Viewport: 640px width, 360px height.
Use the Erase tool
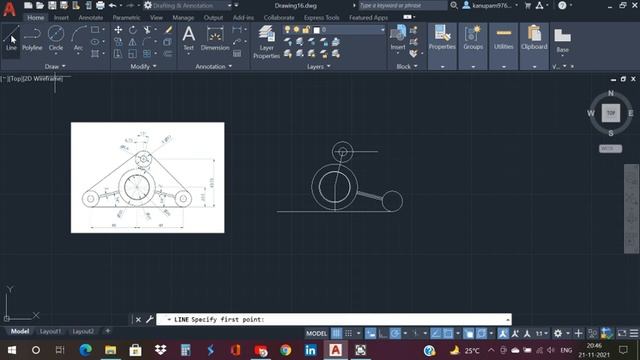(168, 29)
